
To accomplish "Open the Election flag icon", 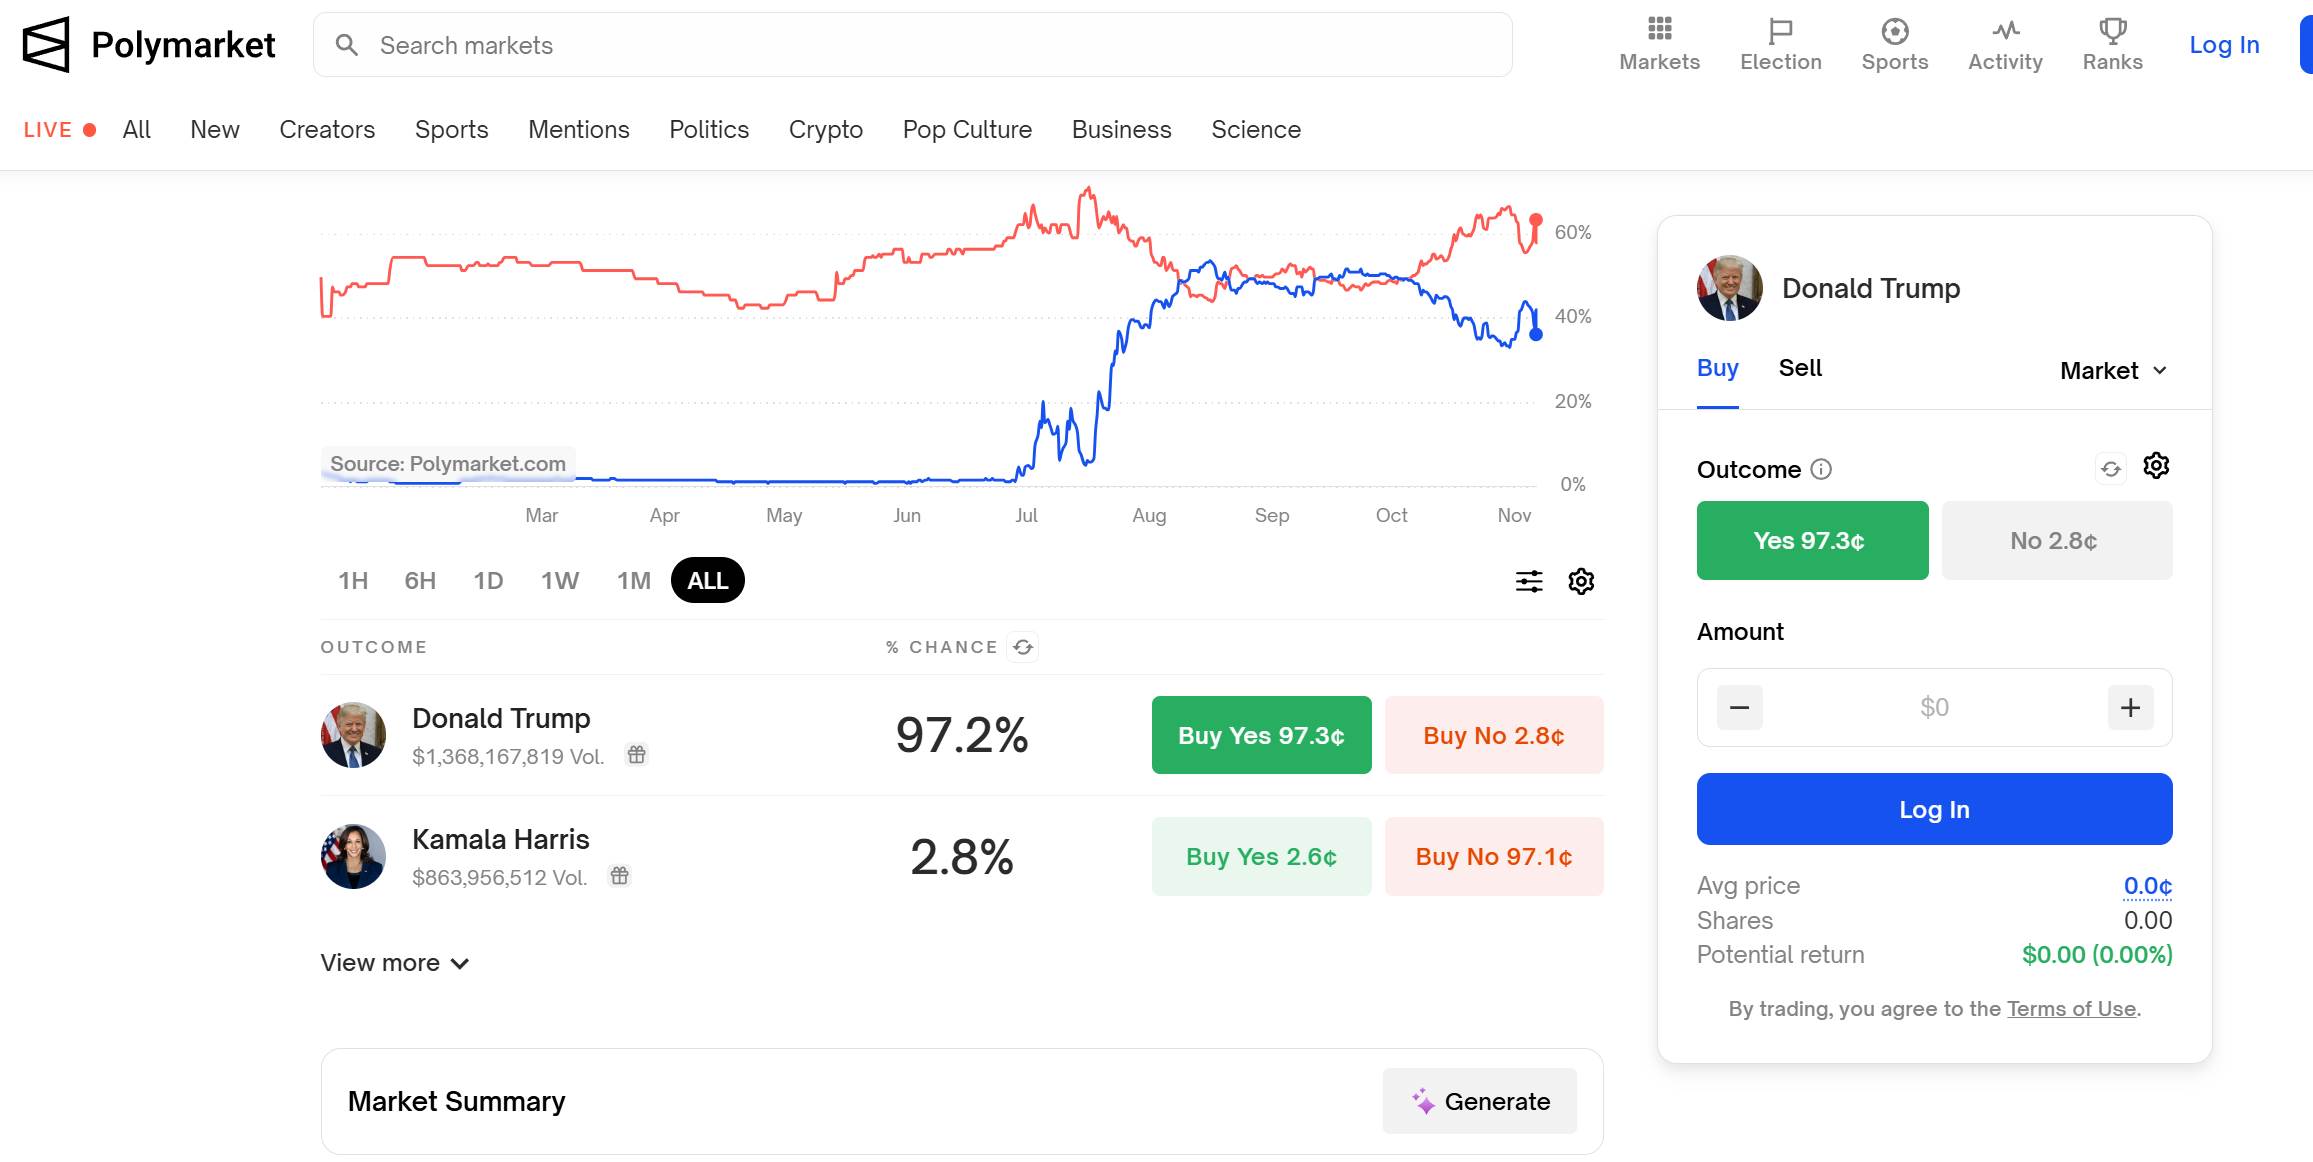I will 1780,31.
